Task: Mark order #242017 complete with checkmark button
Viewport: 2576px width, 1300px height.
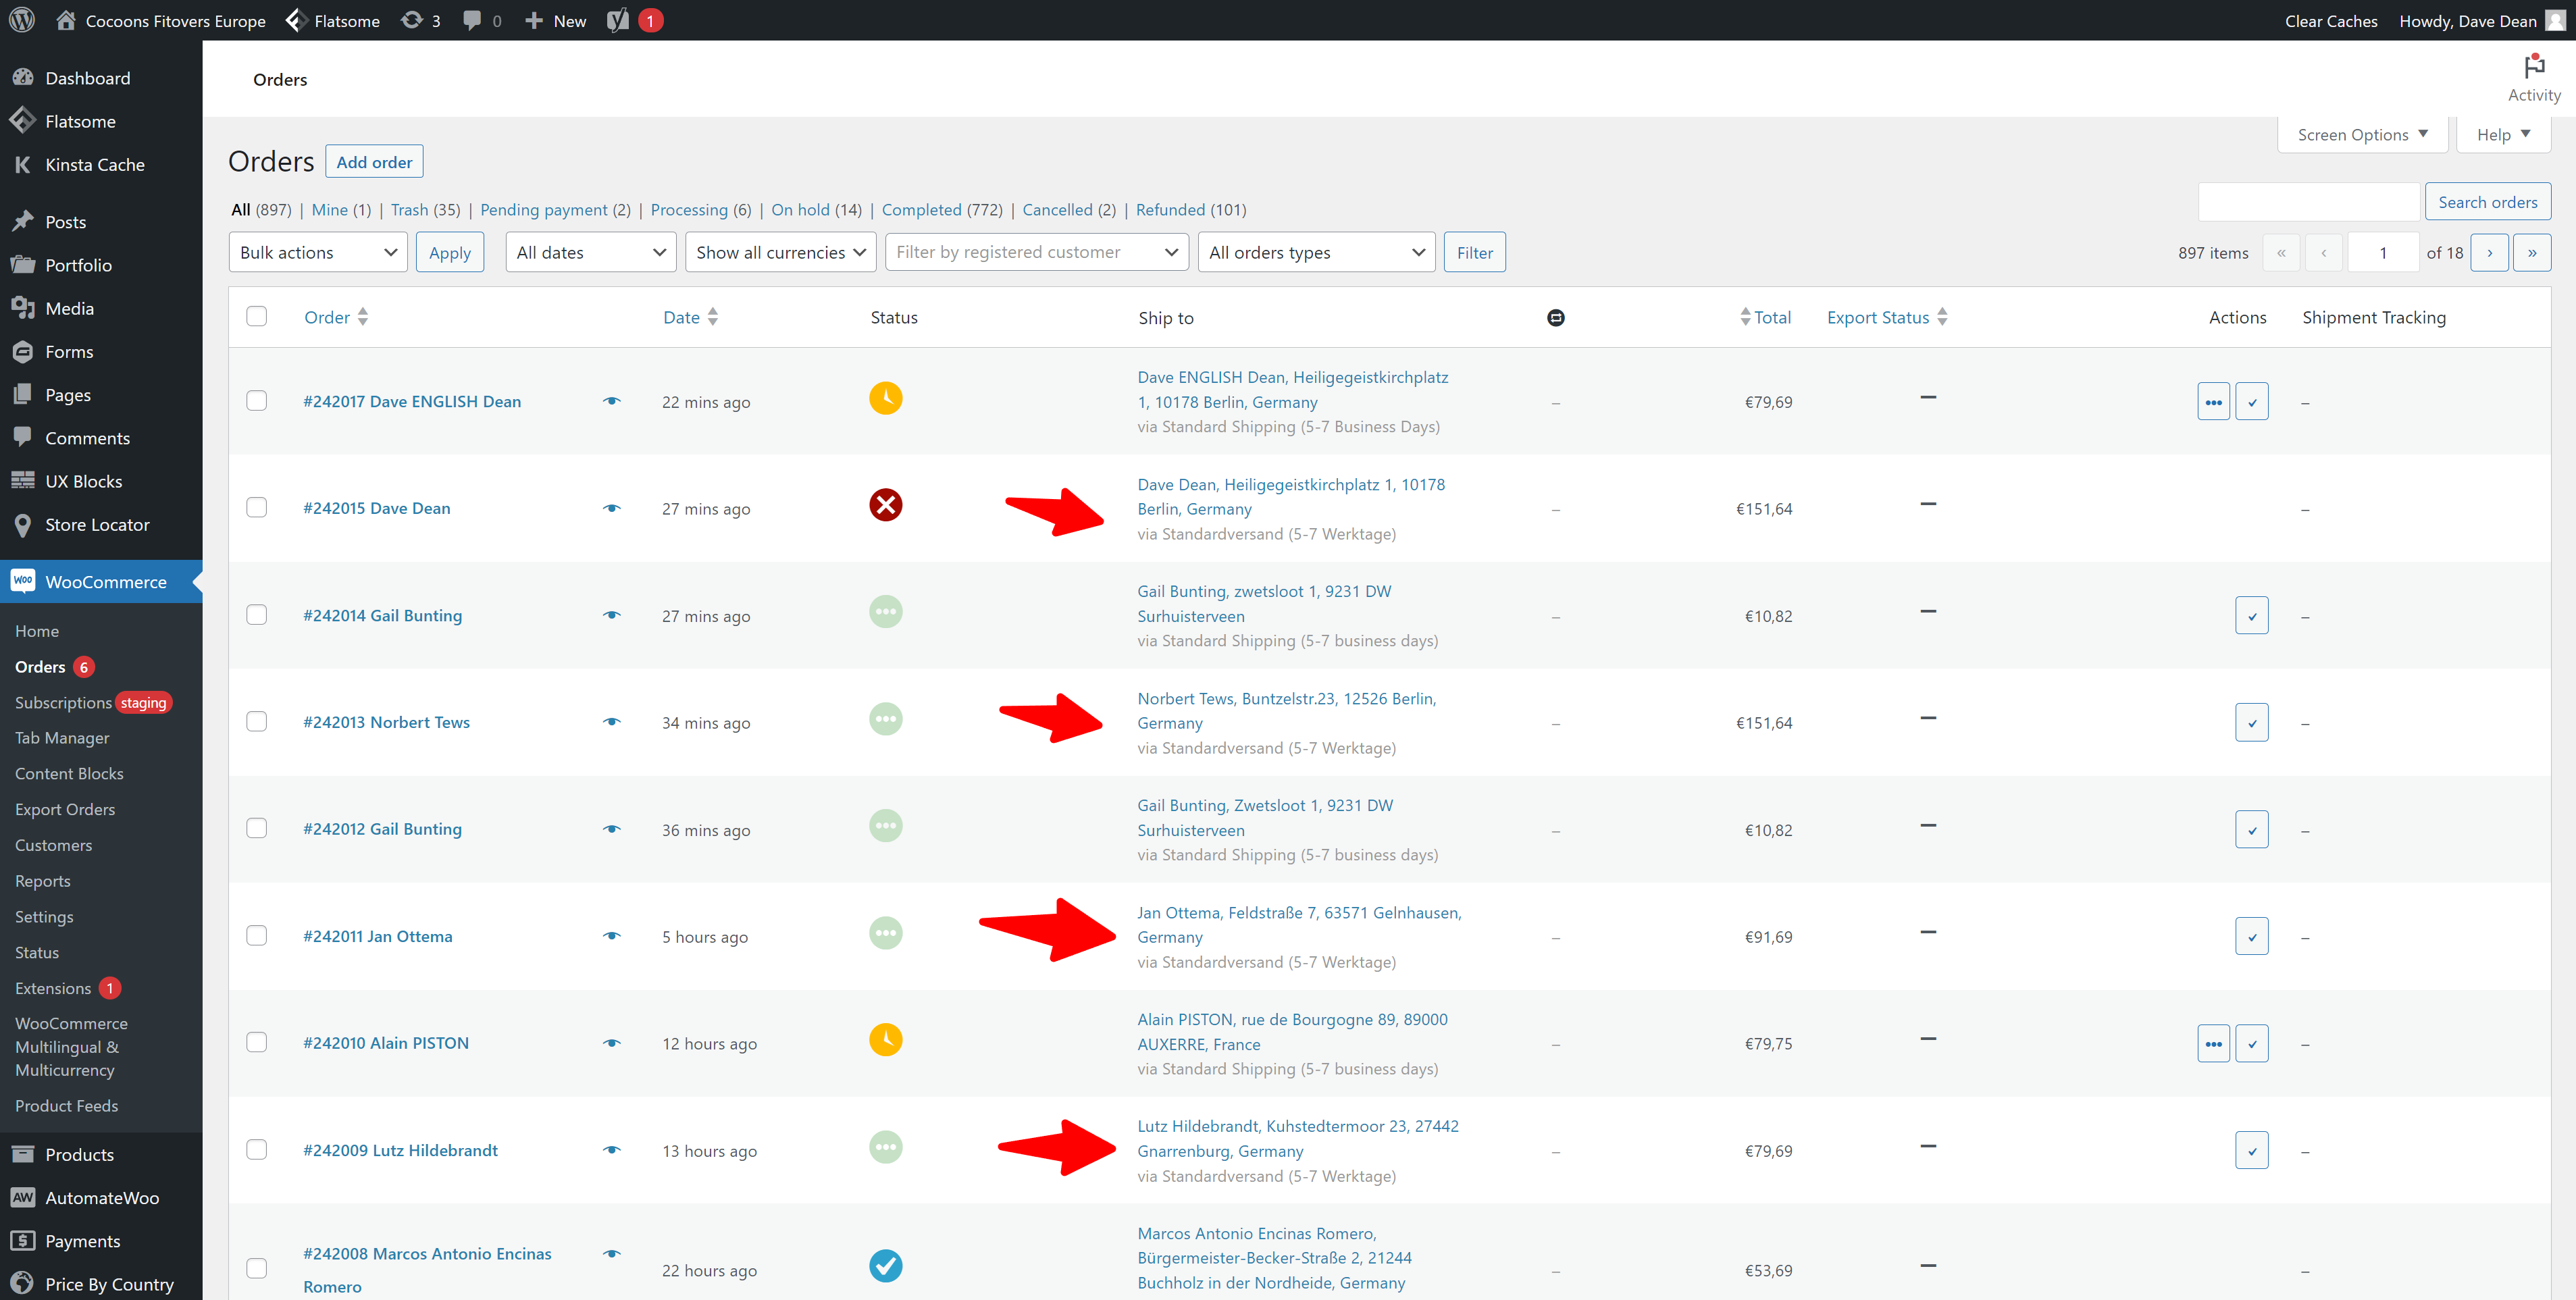Action: point(2251,402)
